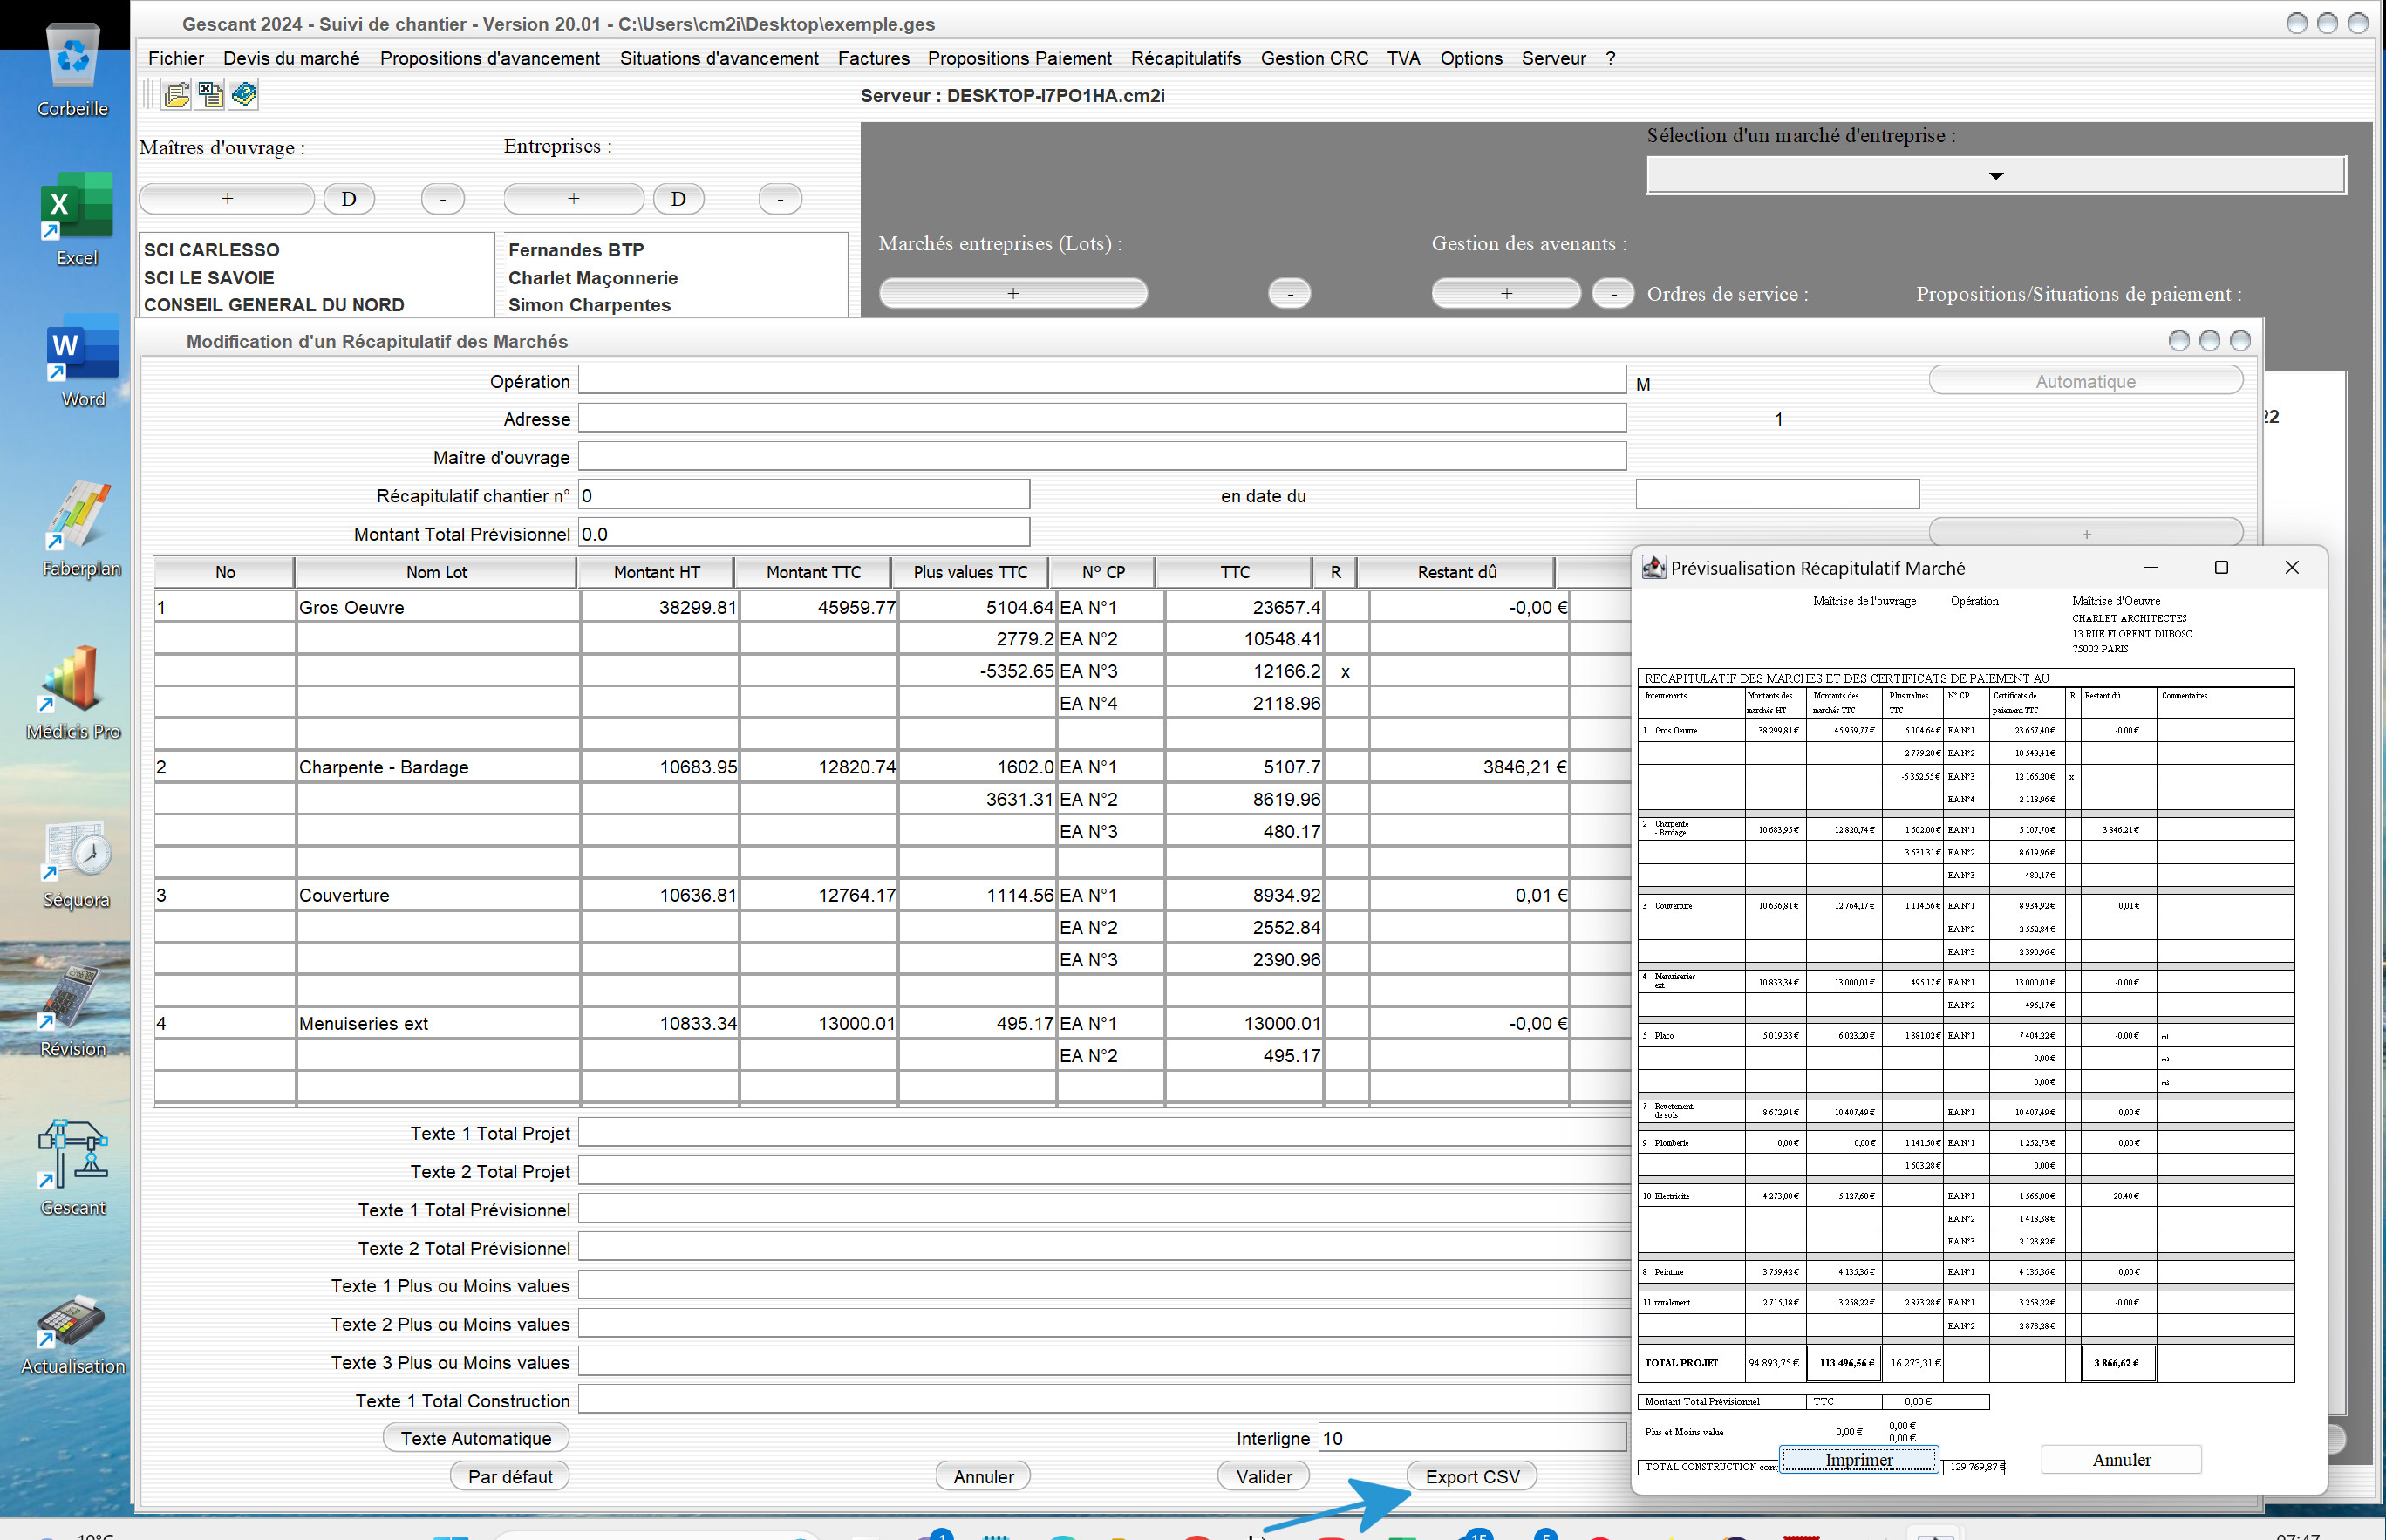Screen dimensions: 2386x1540
Task: Click the Export CSV button
Action: [1472, 1476]
